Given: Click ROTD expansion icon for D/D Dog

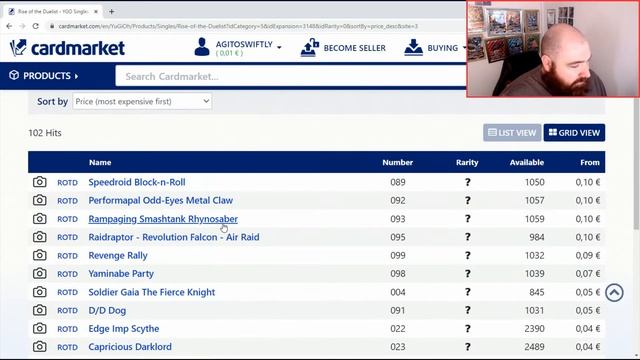Looking at the screenshot, I should (67, 311).
